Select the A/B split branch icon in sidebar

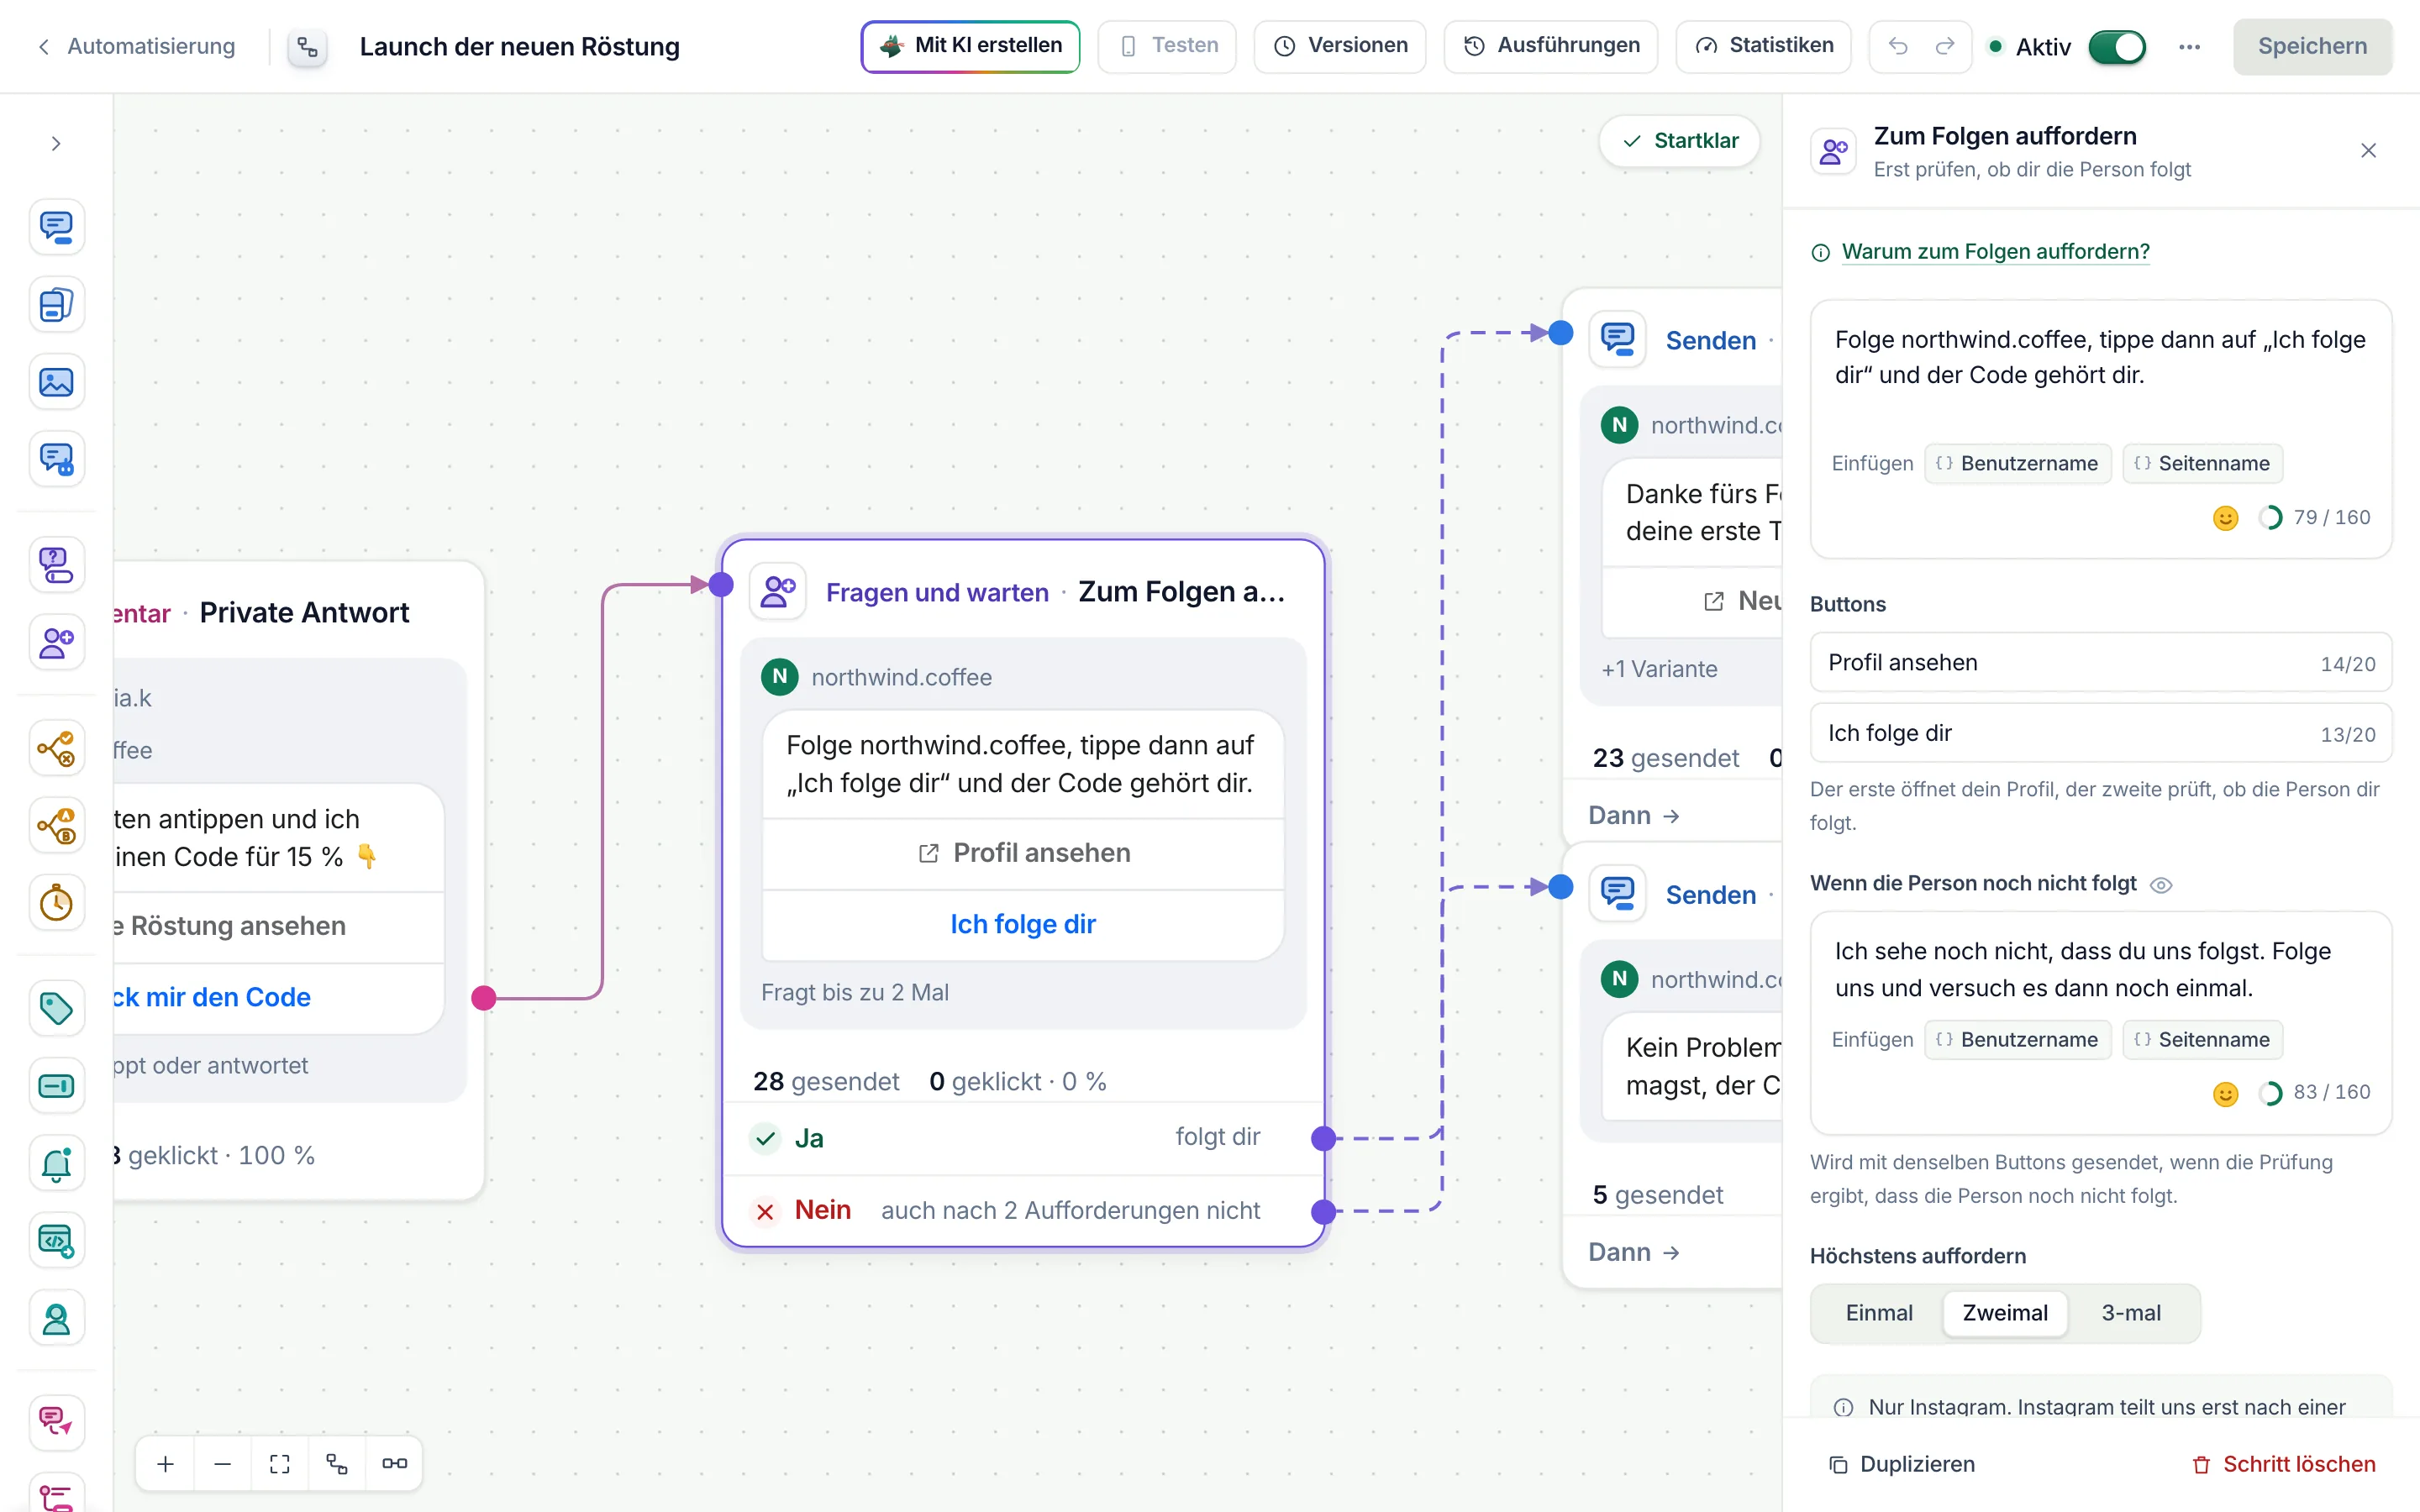pyautogui.click(x=56, y=825)
